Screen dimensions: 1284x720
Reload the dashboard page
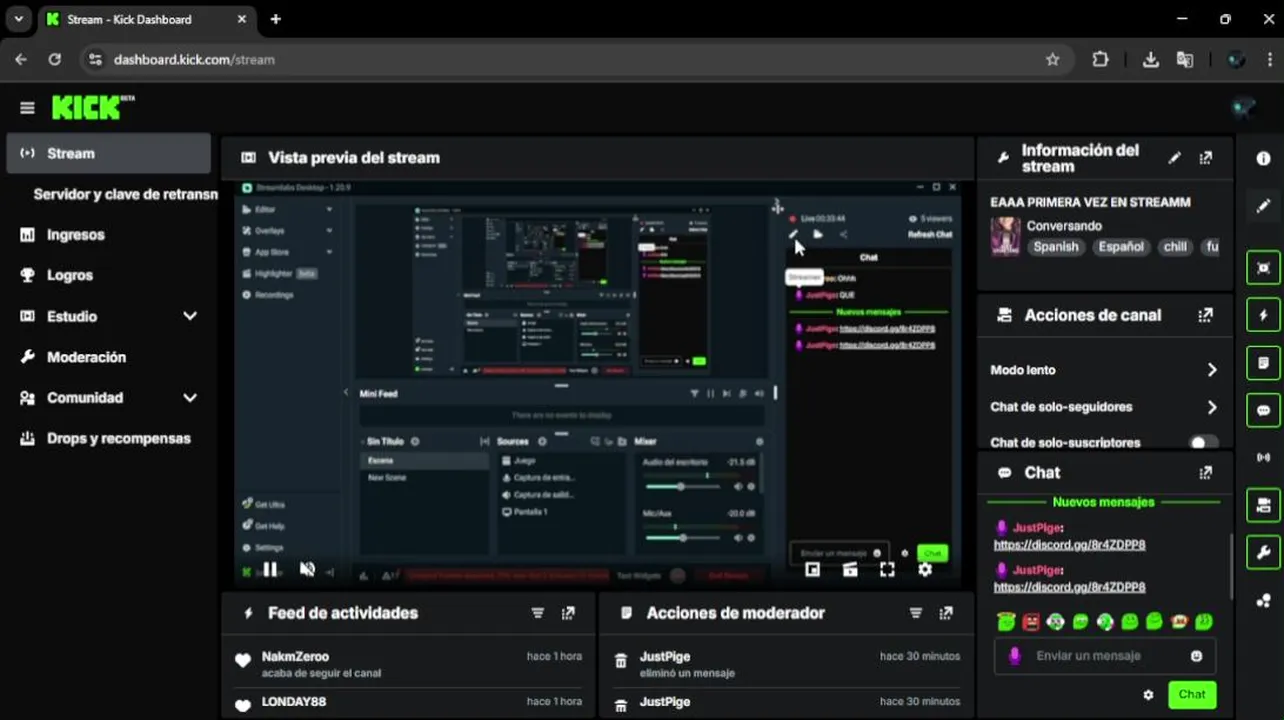point(54,60)
